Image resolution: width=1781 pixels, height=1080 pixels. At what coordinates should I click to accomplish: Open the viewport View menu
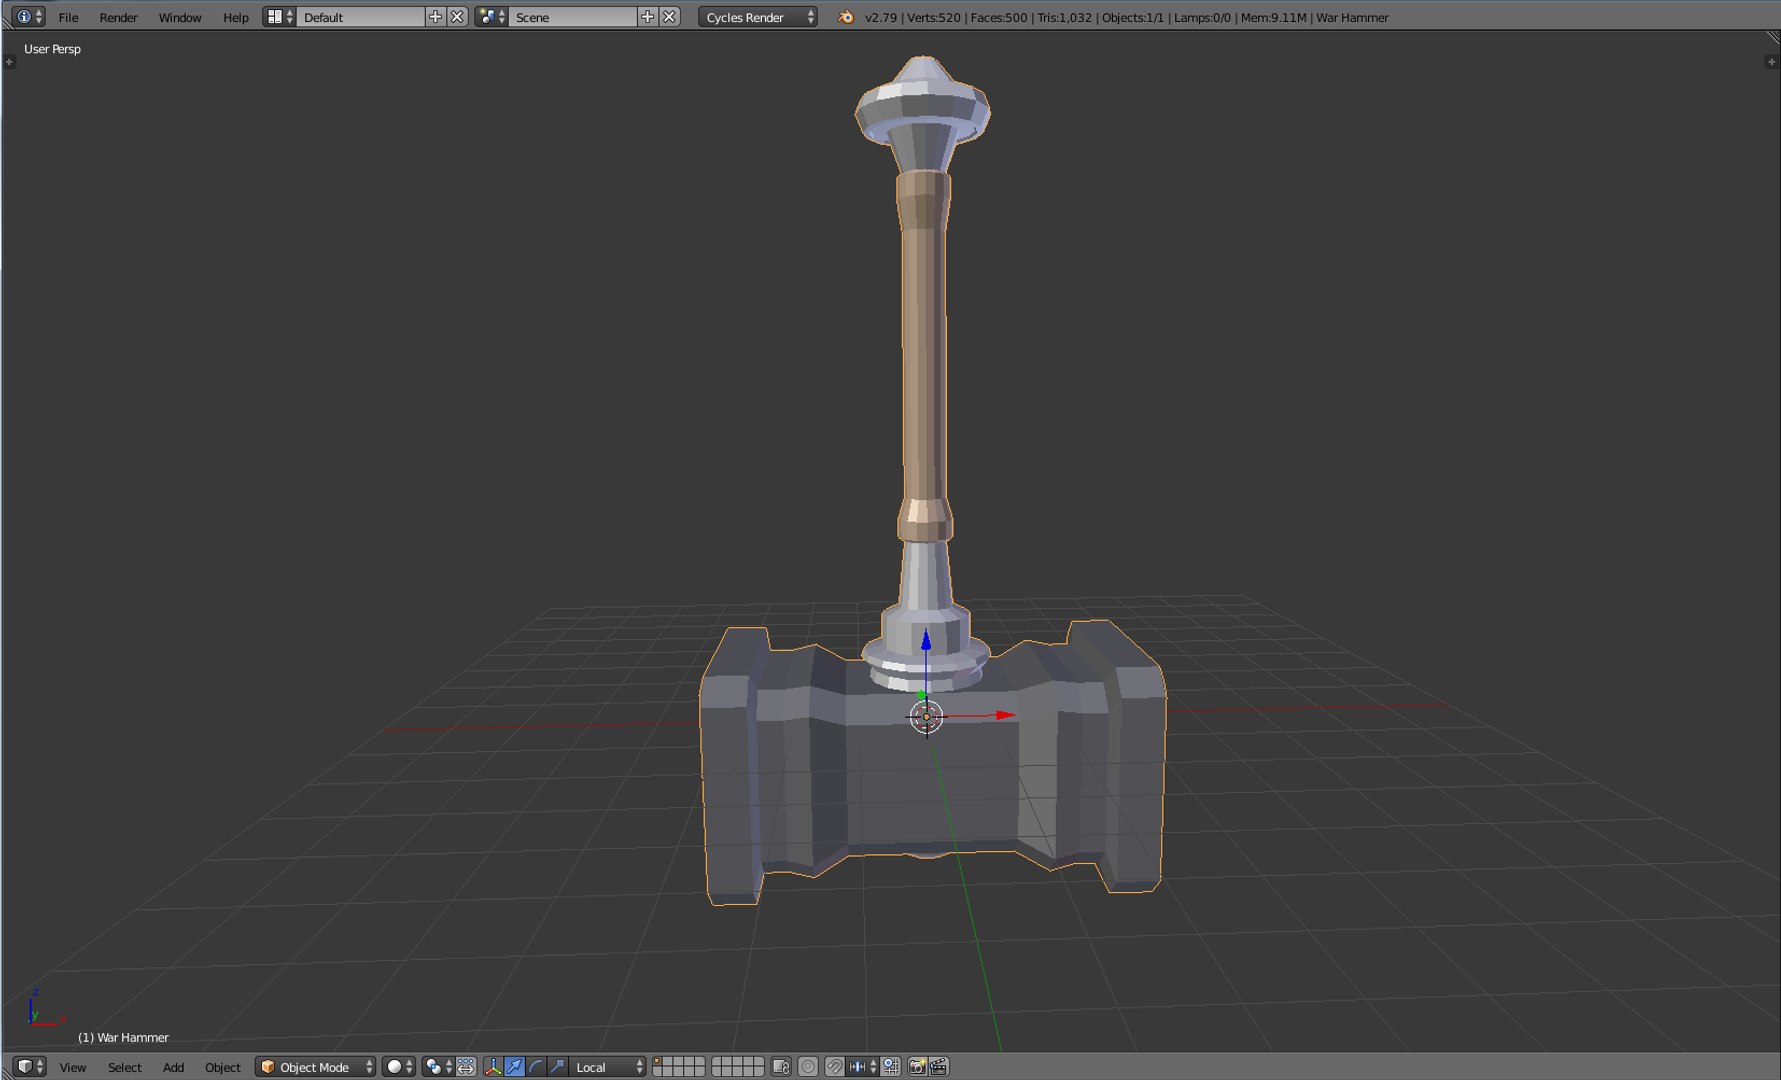(x=73, y=1067)
